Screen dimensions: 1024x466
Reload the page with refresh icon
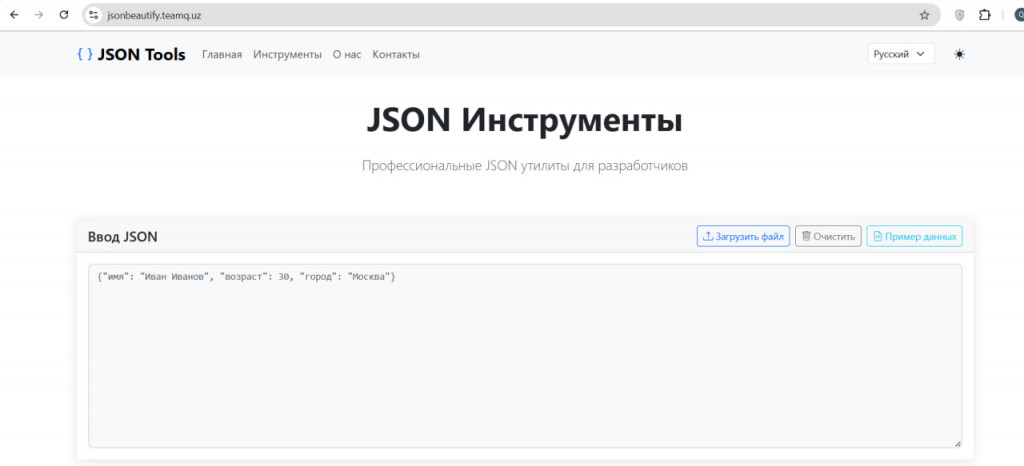tap(64, 15)
